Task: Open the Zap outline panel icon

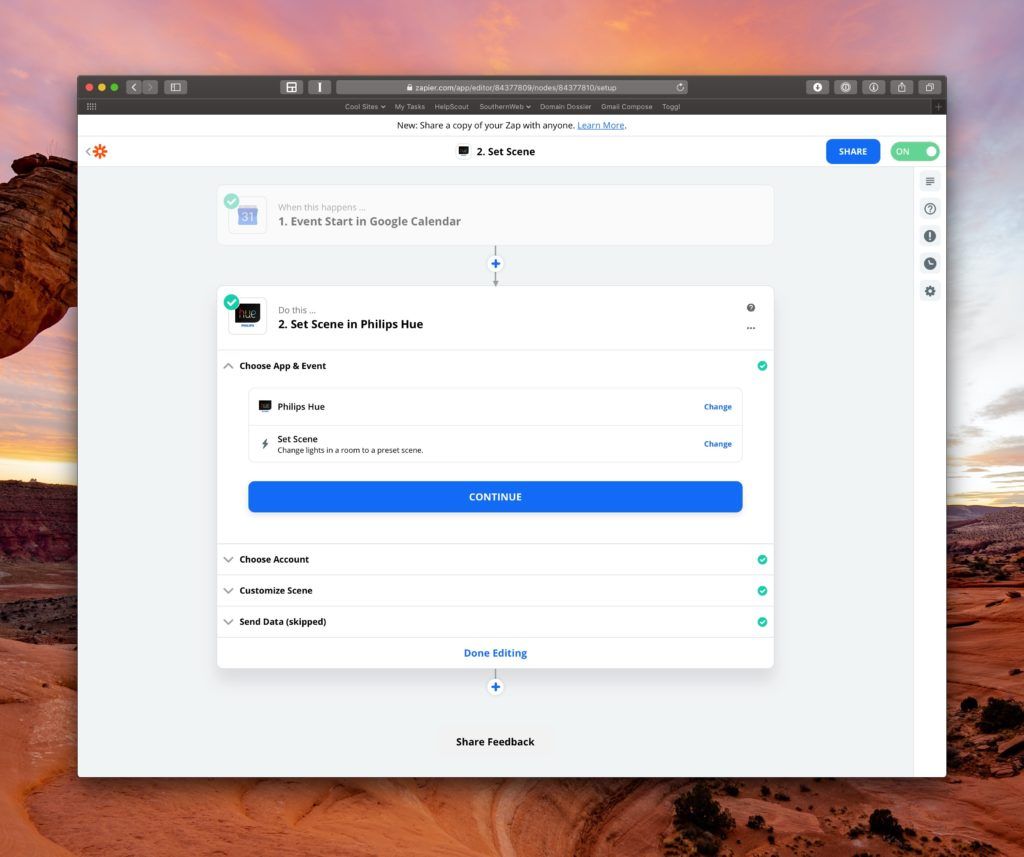Action: coord(930,181)
